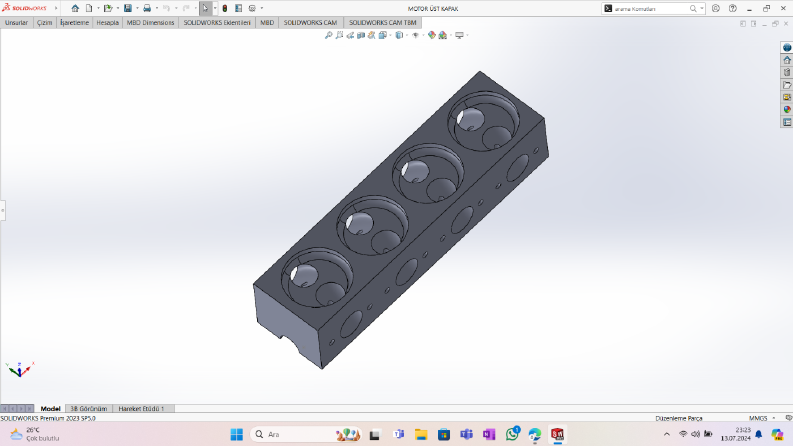The image size is (793, 446).
Task: Click the Edit Appearance color ball icon
Action: coord(431,35)
